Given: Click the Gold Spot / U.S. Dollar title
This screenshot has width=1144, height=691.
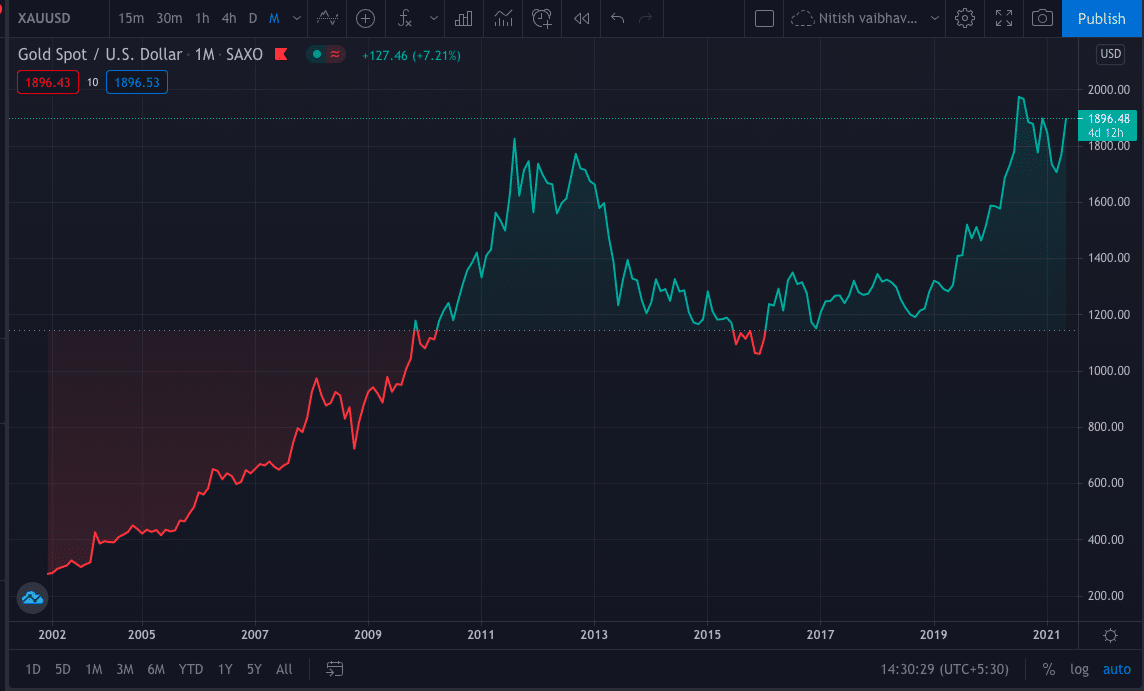Looking at the screenshot, I should (99, 55).
